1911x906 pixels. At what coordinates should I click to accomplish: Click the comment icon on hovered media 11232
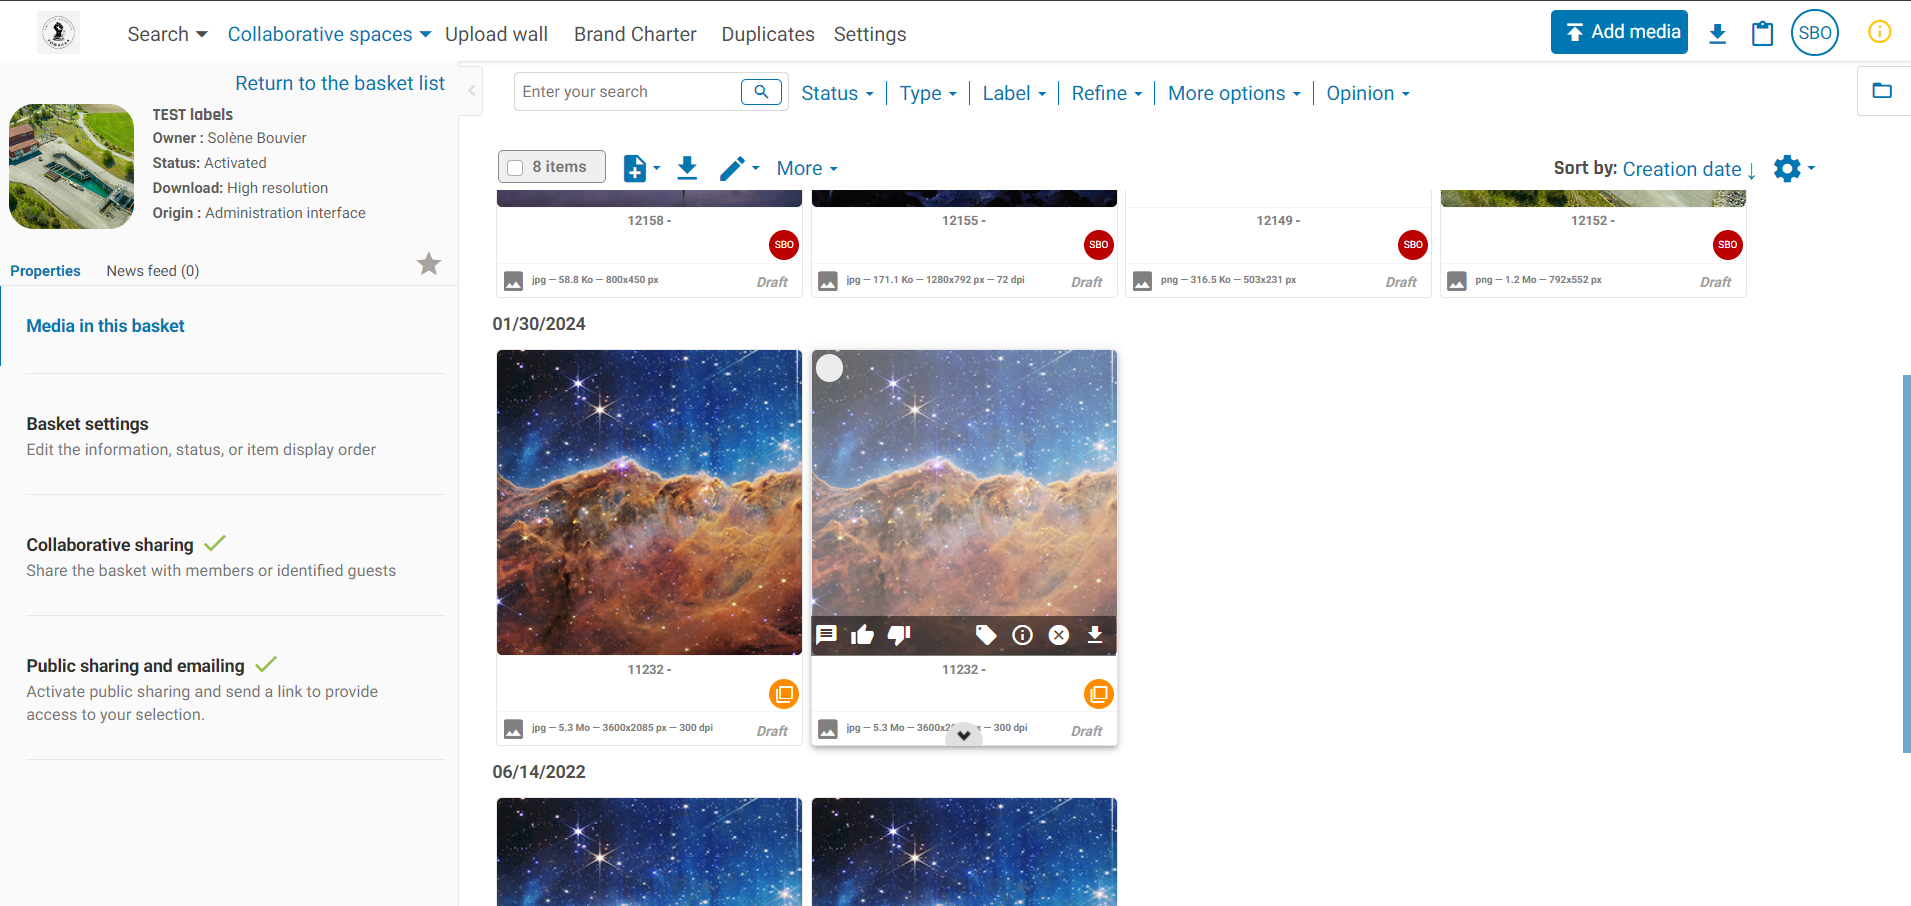[826, 635]
